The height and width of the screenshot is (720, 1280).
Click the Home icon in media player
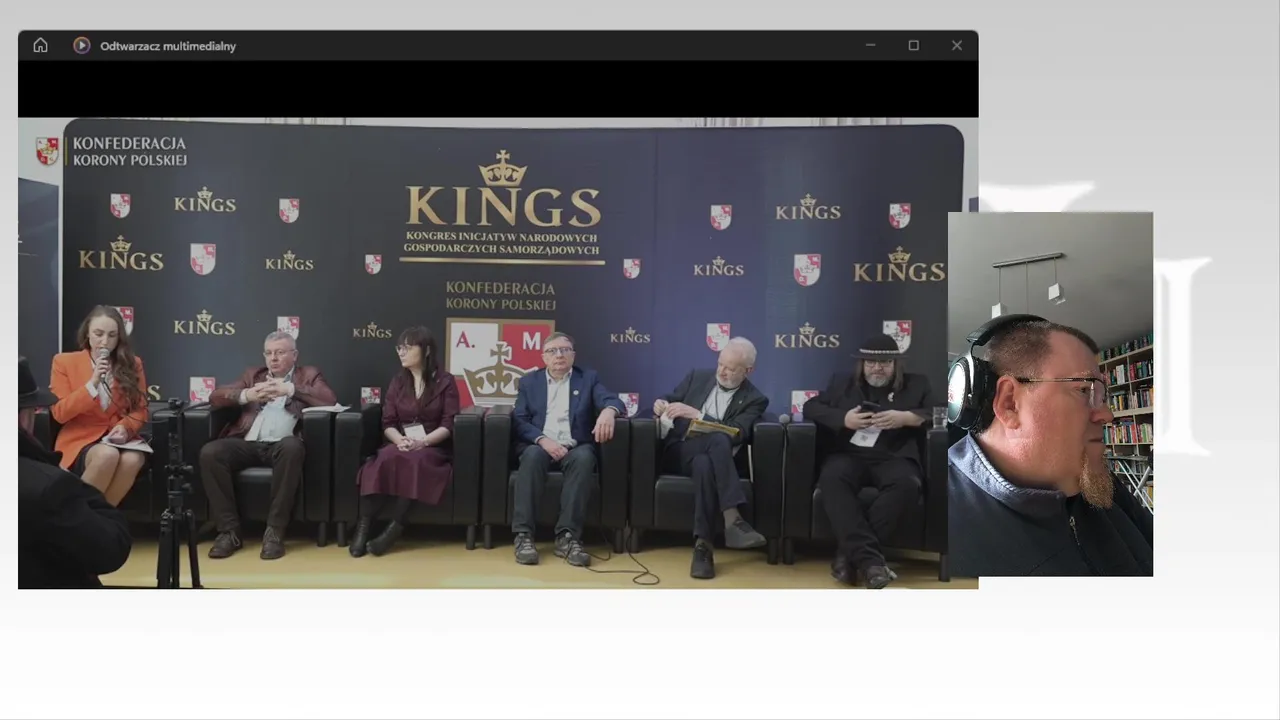coord(40,45)
